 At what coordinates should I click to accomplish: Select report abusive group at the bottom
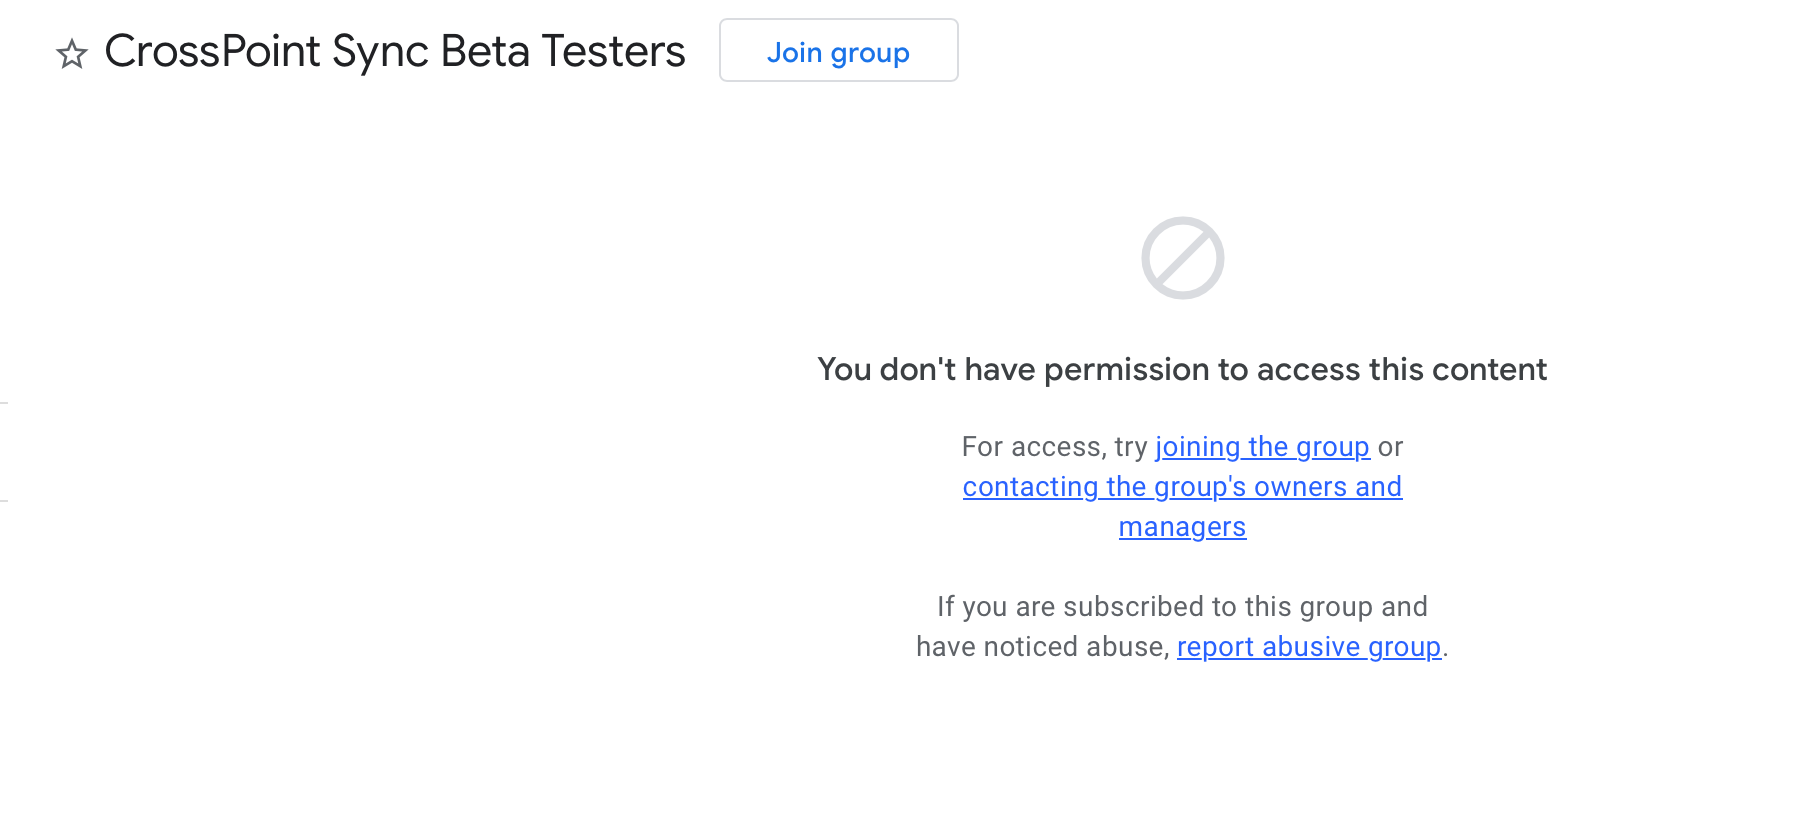pyautogui.click(x=1308, y=647)
